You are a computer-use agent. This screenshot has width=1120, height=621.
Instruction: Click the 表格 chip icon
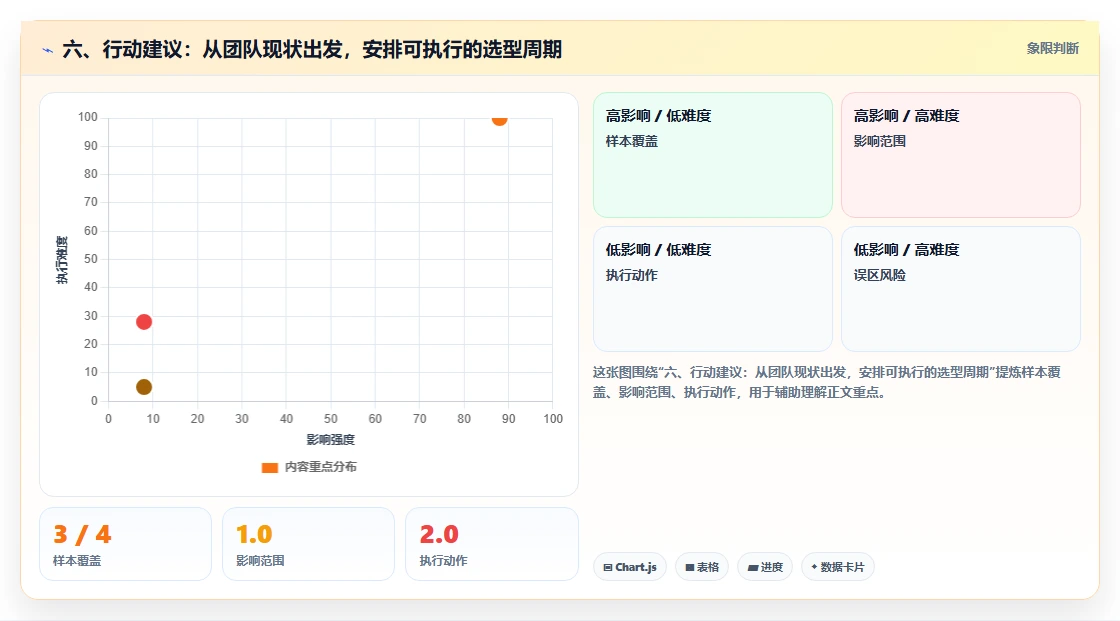[x=690, y=567]
